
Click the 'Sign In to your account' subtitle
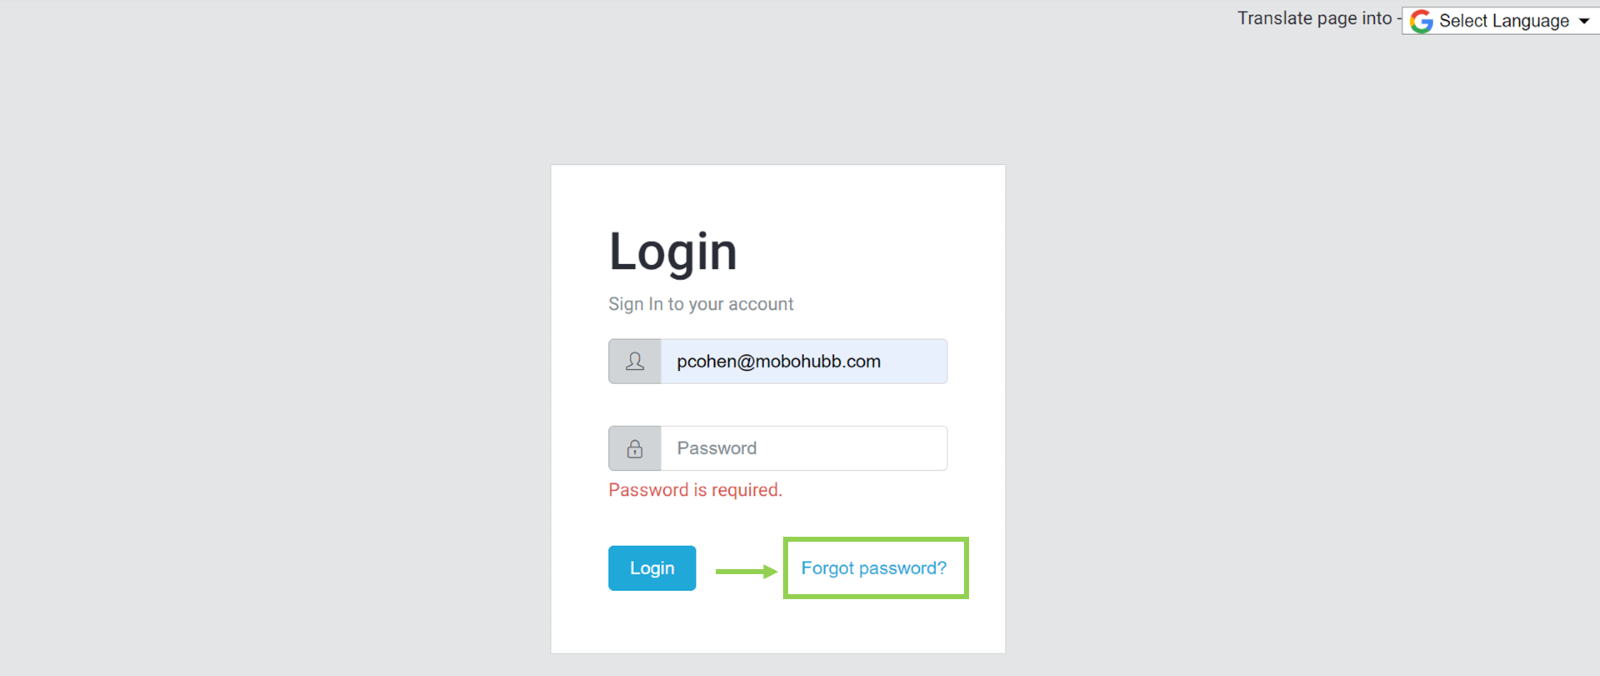coord(700,304)
